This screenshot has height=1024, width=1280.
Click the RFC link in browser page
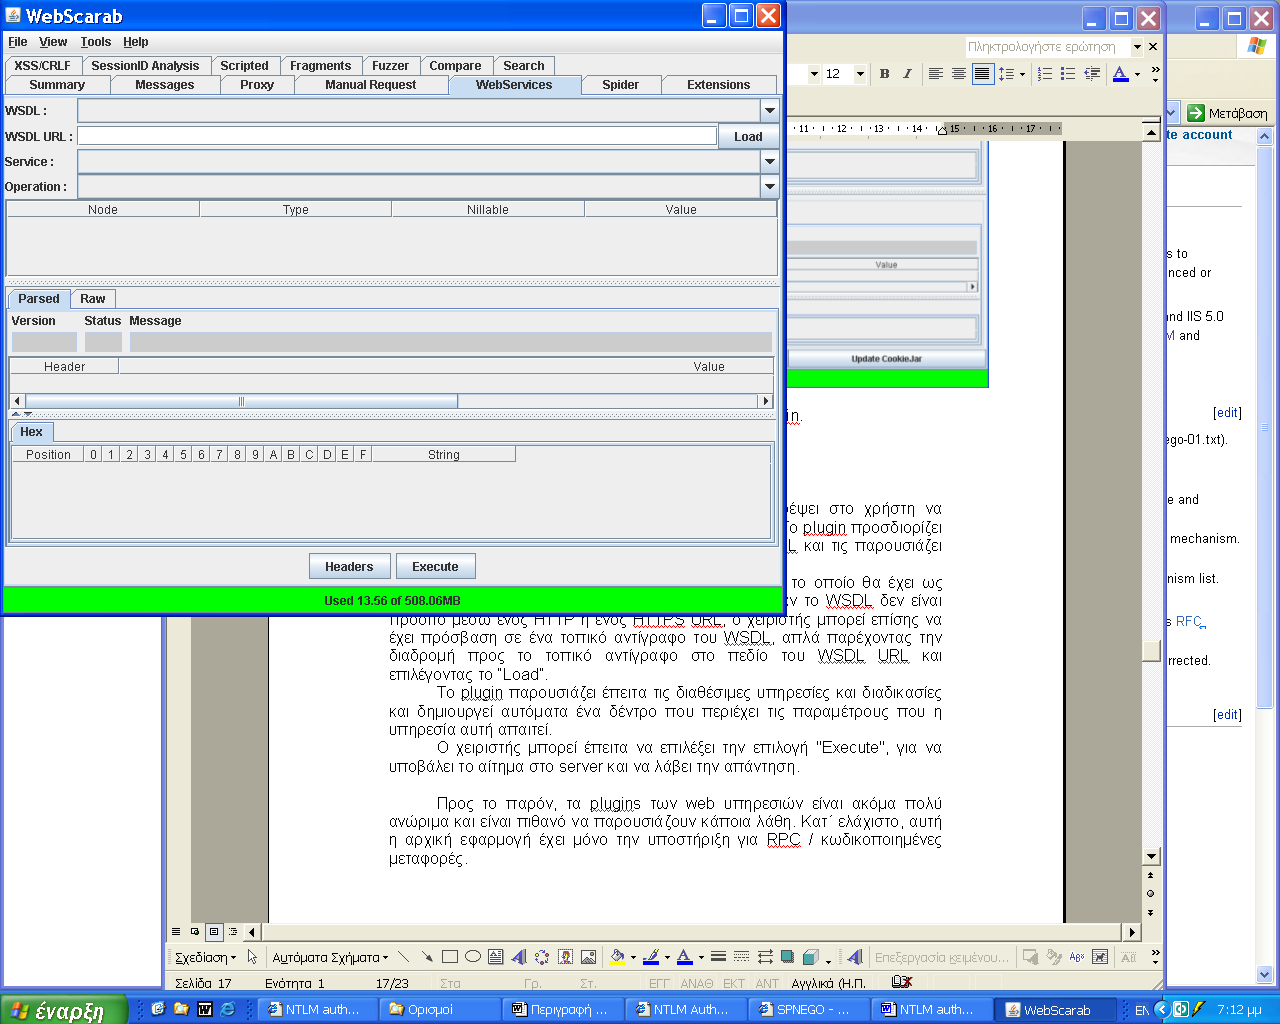pos(1190,622)
